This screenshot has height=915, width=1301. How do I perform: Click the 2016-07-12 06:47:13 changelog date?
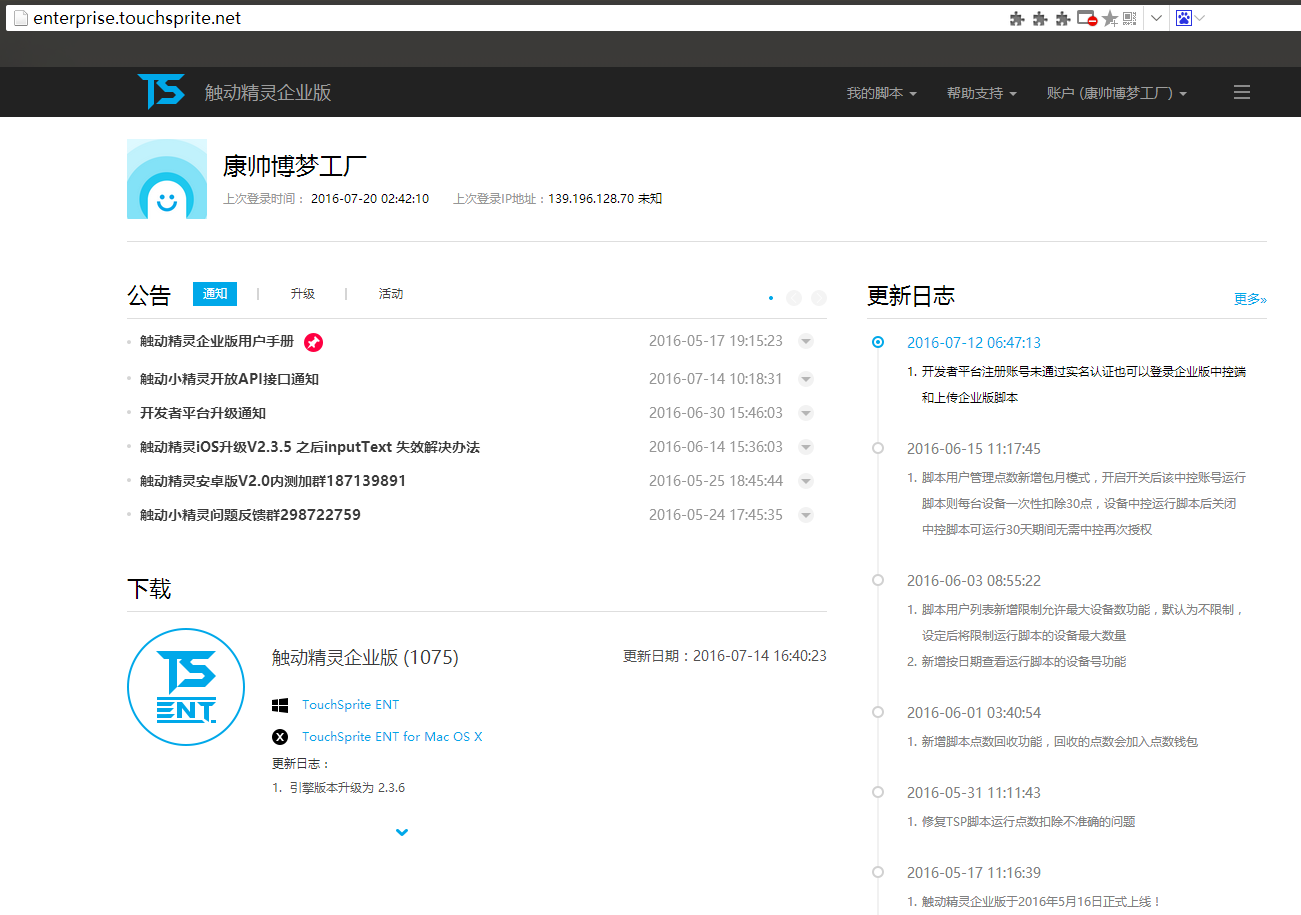[974, 342]
